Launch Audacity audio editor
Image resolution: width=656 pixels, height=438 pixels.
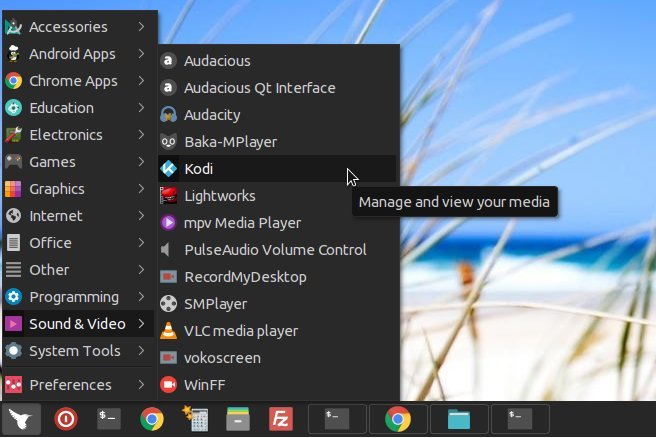[x=277, y=115]
